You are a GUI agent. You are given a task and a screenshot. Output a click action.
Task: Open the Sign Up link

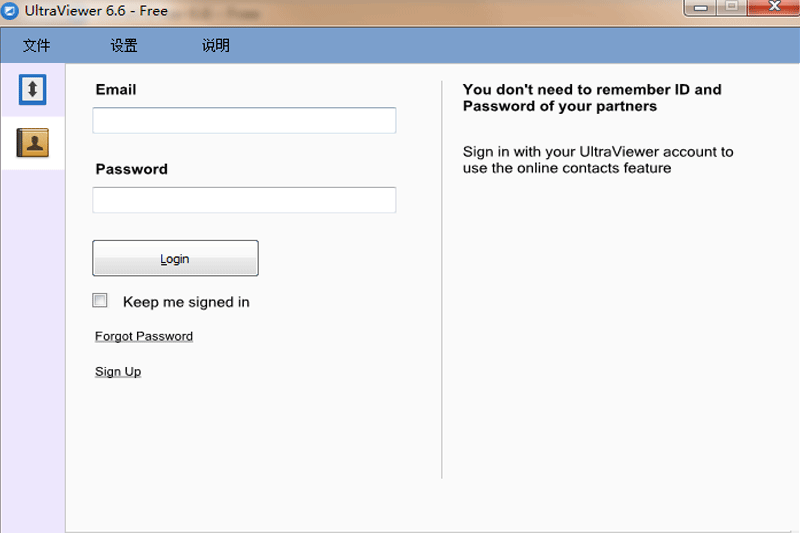pos(118,372)
